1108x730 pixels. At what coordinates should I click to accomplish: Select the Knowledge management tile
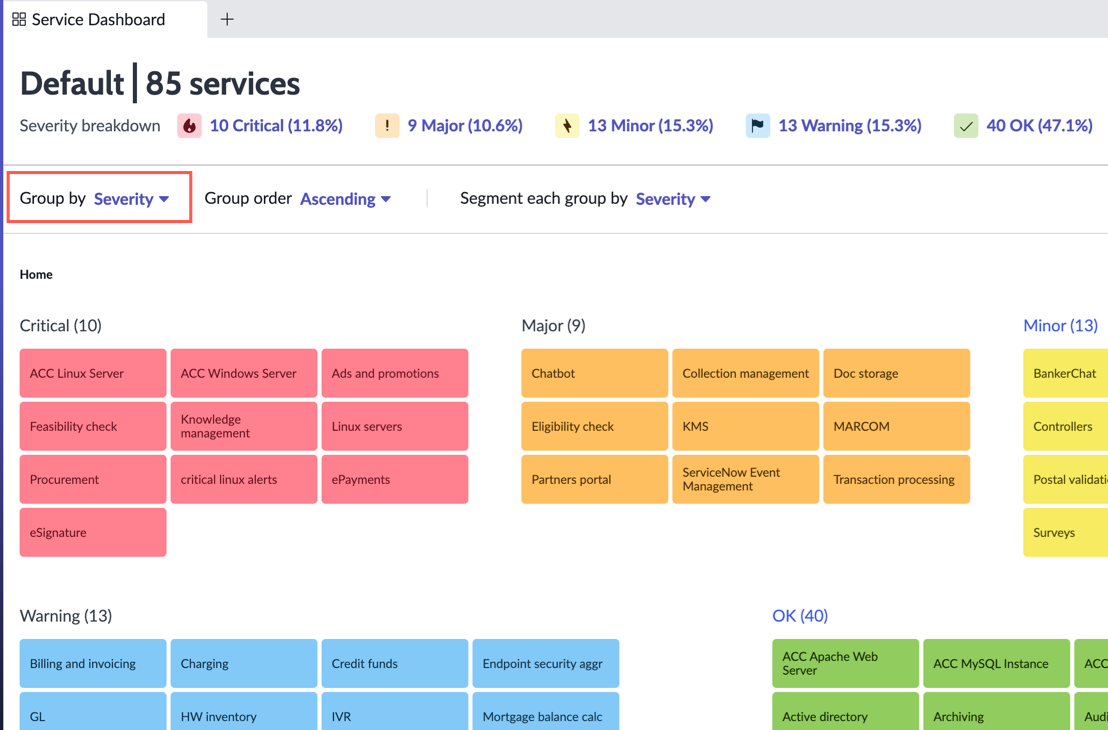tap(244, 426)
